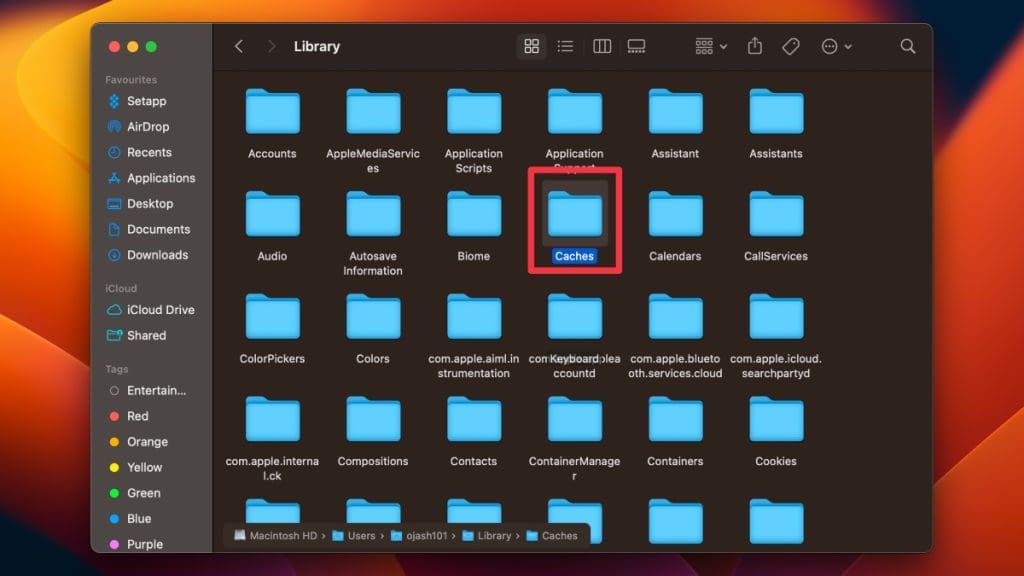Select the Contacts folder

point(473,419)
